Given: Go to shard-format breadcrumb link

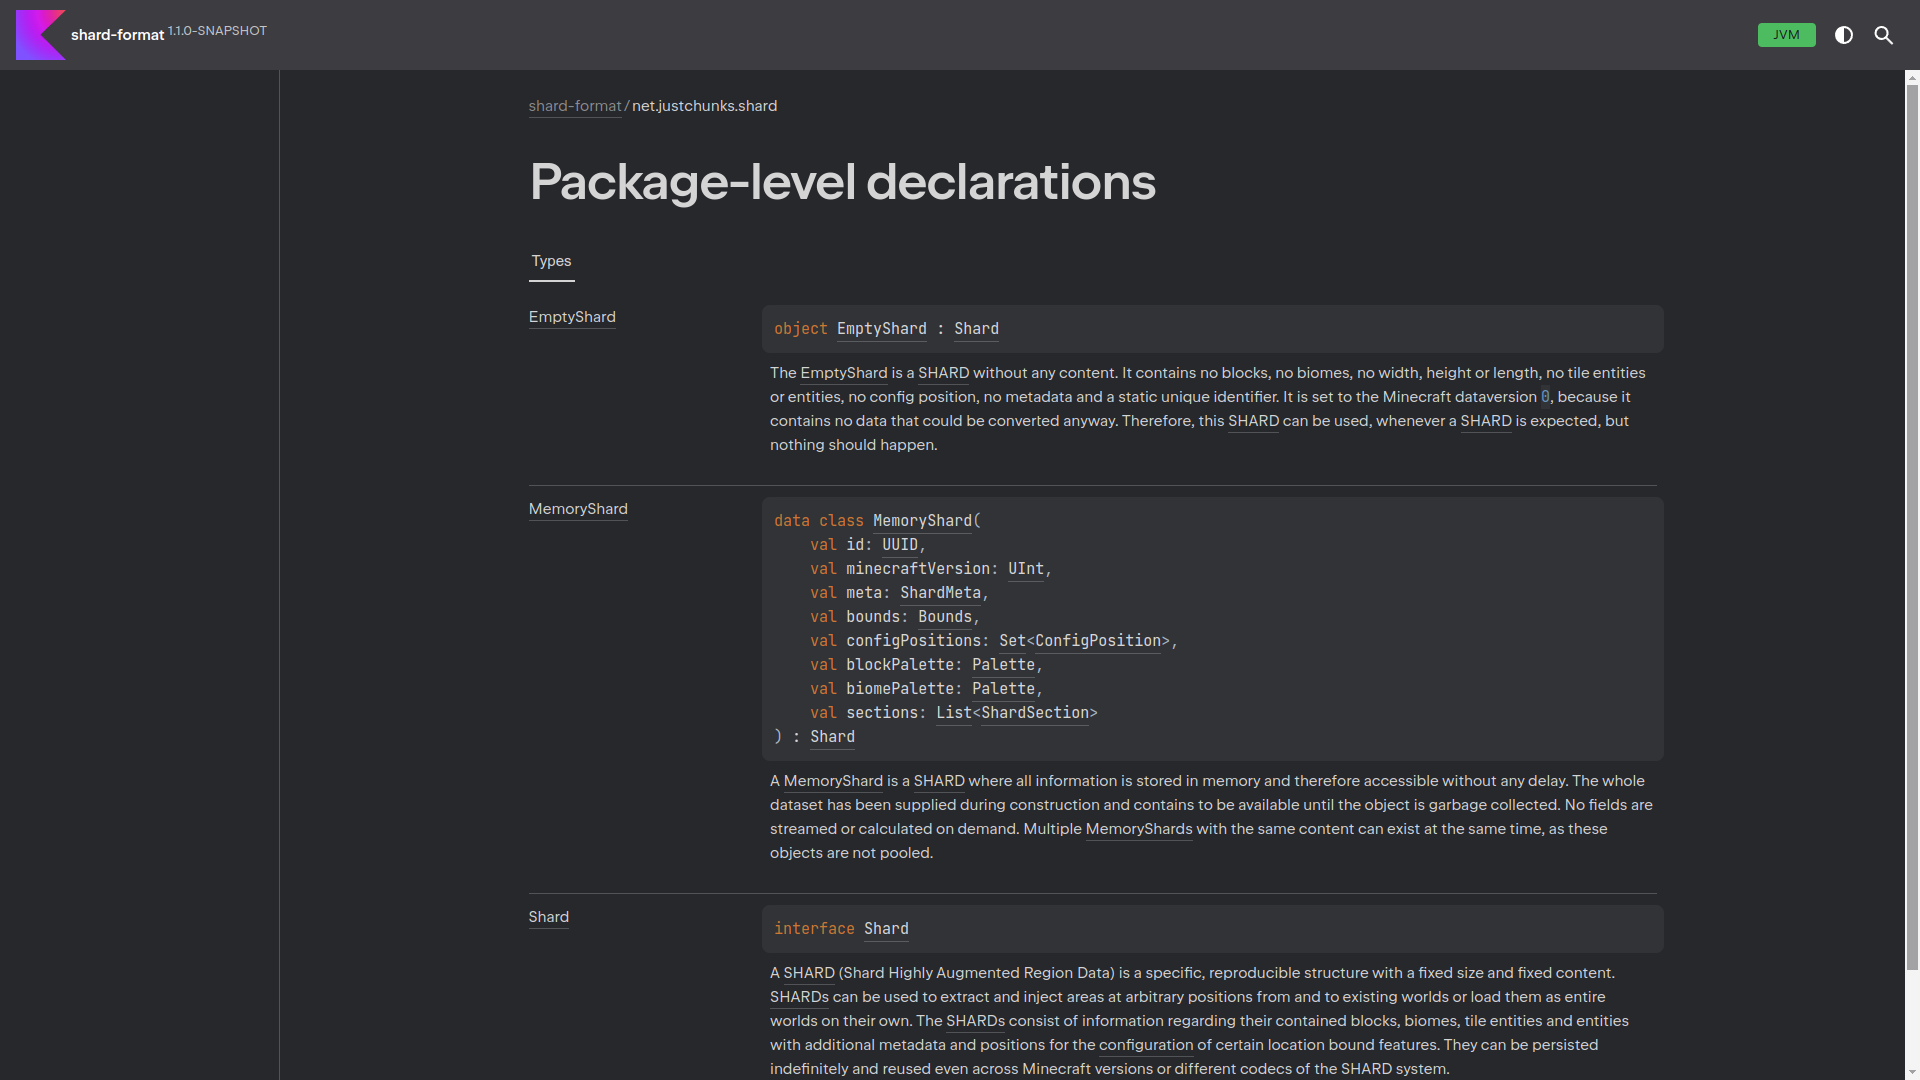Looking at the screenshot, I should coord(575,106).
